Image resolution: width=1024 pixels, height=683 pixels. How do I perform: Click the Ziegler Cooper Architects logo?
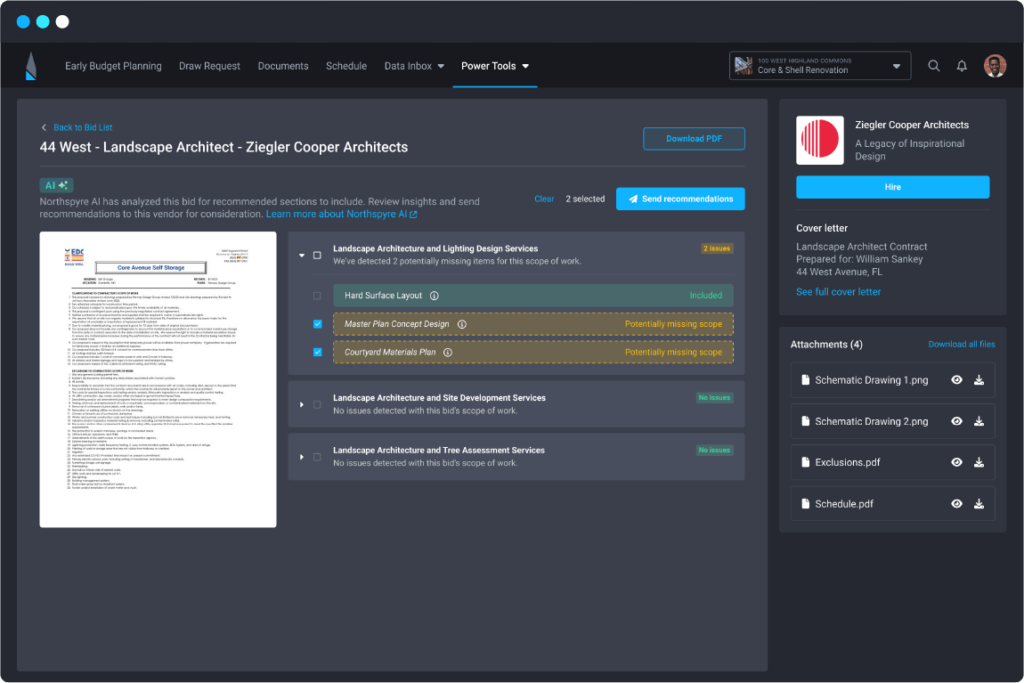[820, 140]
